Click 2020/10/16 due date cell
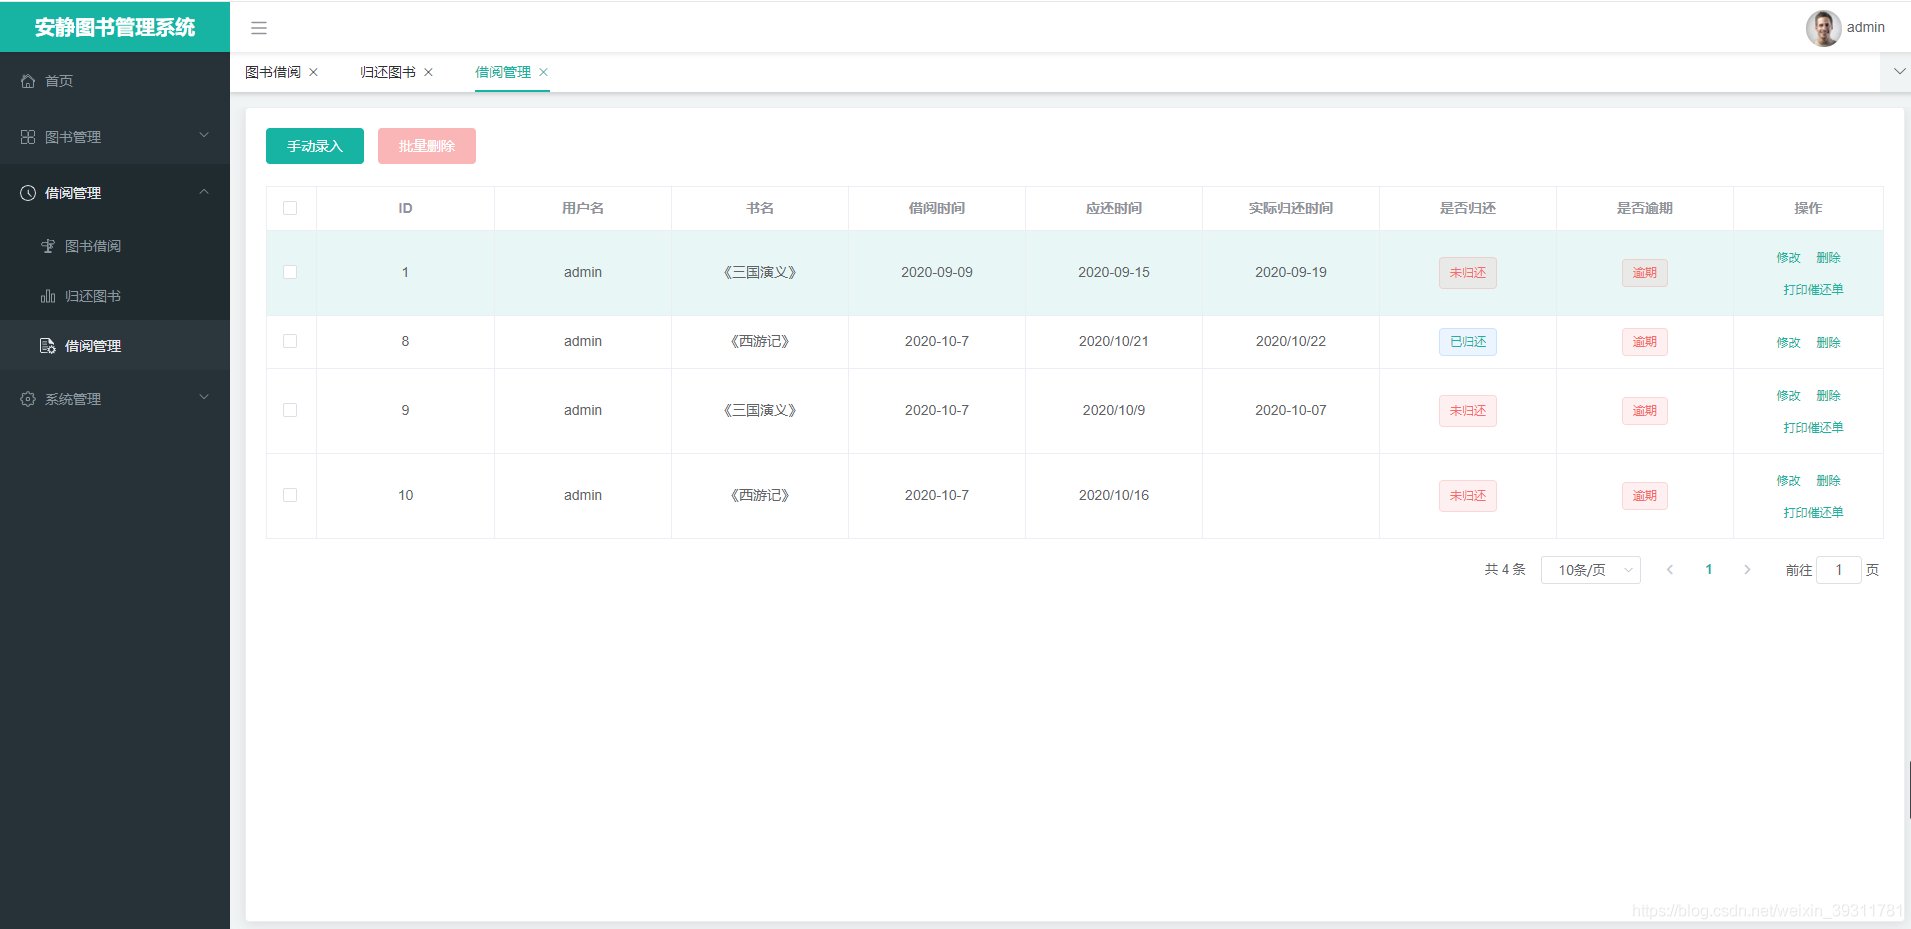The width and height of the screenshot is (1911, 929). [1114, 495]
